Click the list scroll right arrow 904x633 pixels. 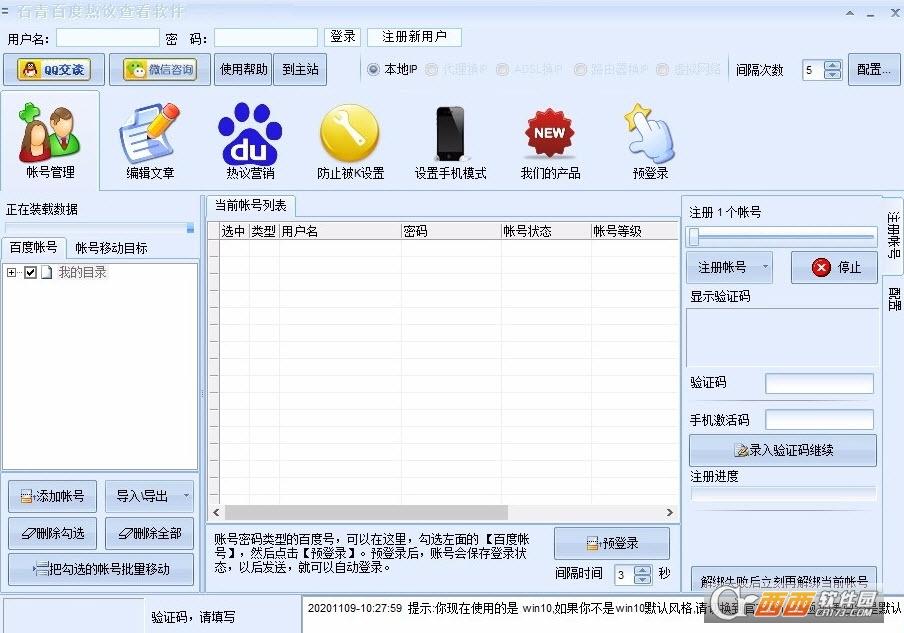coord(669,513)
